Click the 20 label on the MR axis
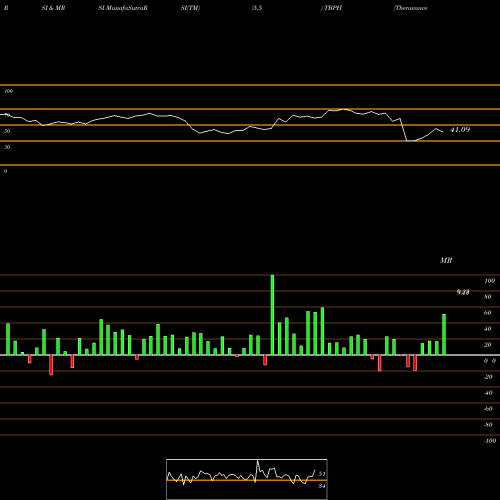This screenshot has height=500, width=500. tap(488, 345)
